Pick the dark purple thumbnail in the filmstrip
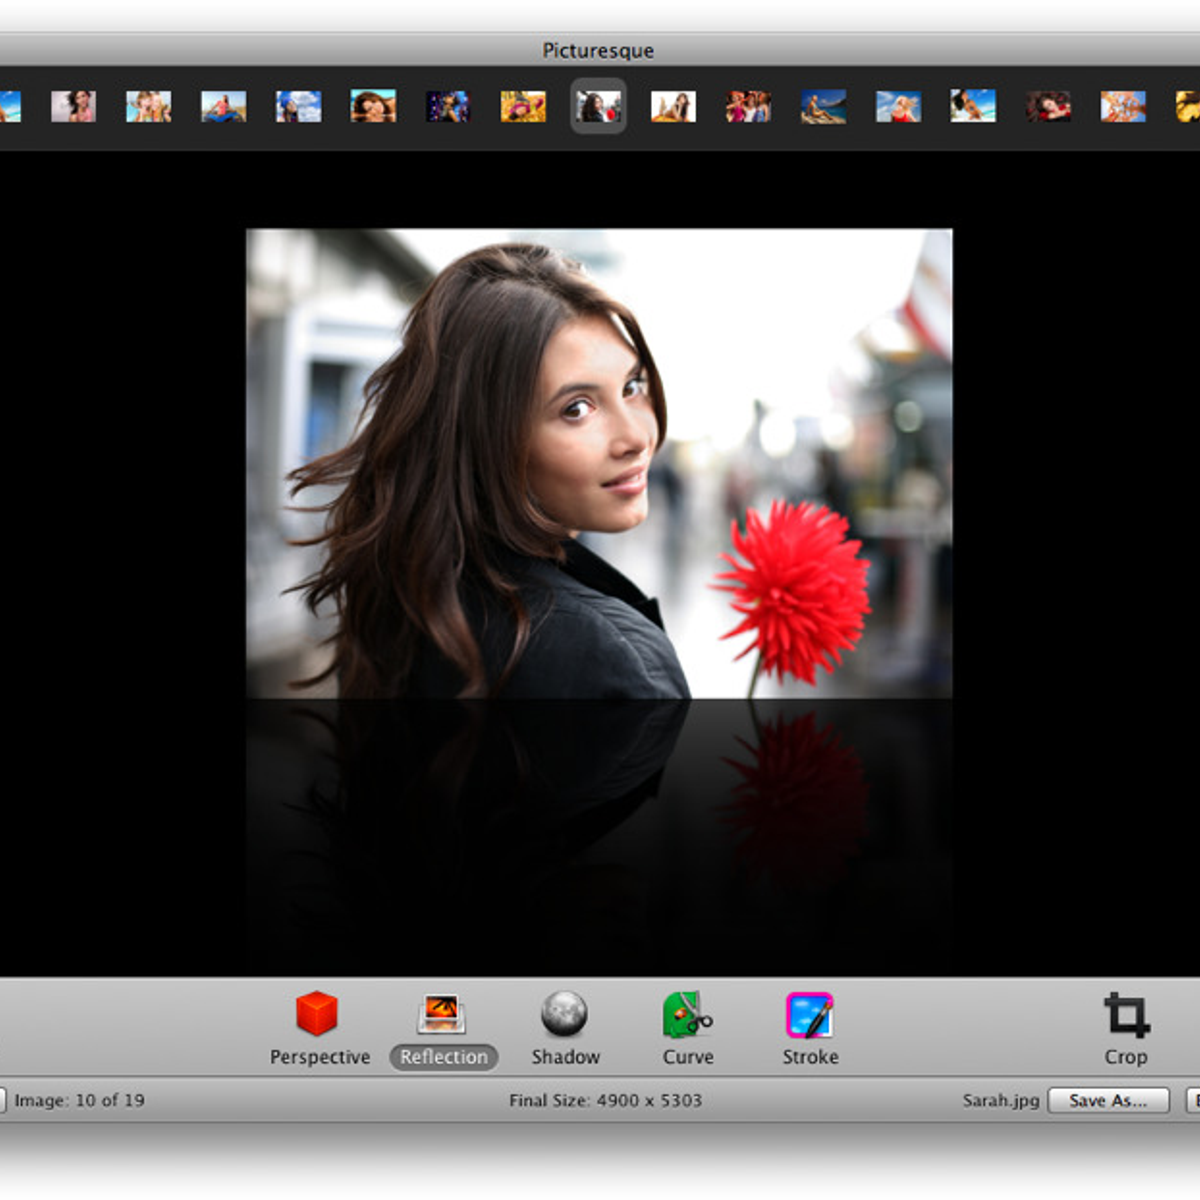The height and width of the screenshot is (1200, 1200). 448,106
